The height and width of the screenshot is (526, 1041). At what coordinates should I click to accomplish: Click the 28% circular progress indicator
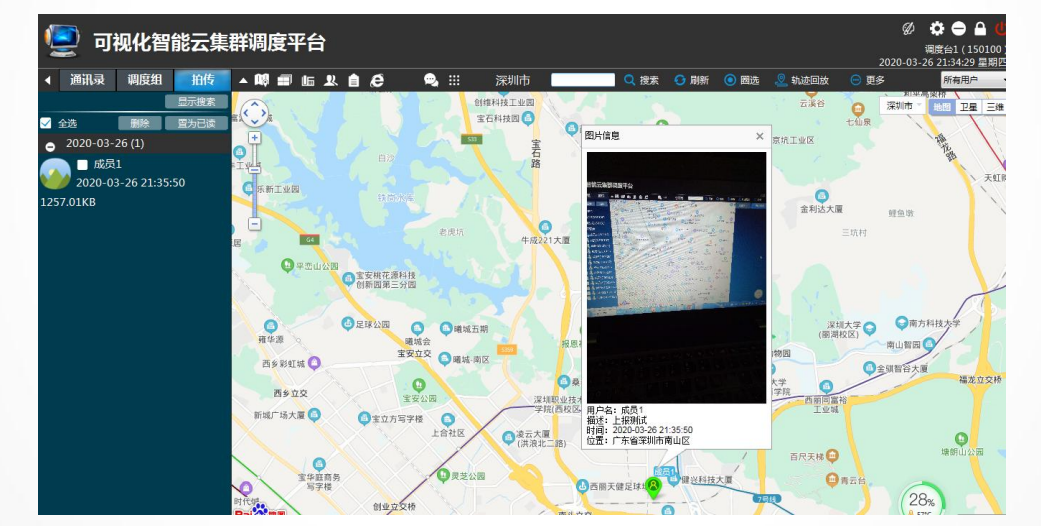tap(921, 500)
